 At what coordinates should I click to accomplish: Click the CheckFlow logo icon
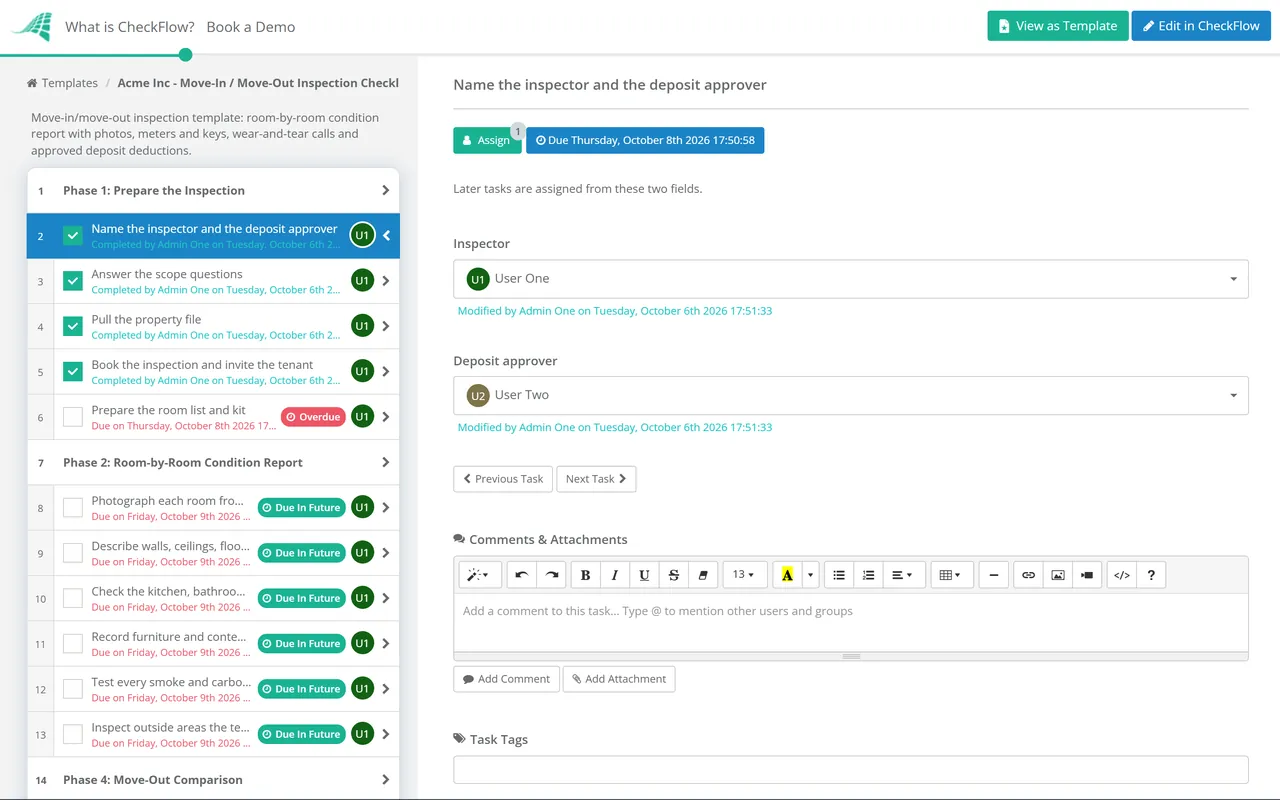pyautogui.click(x=32, y=26)
